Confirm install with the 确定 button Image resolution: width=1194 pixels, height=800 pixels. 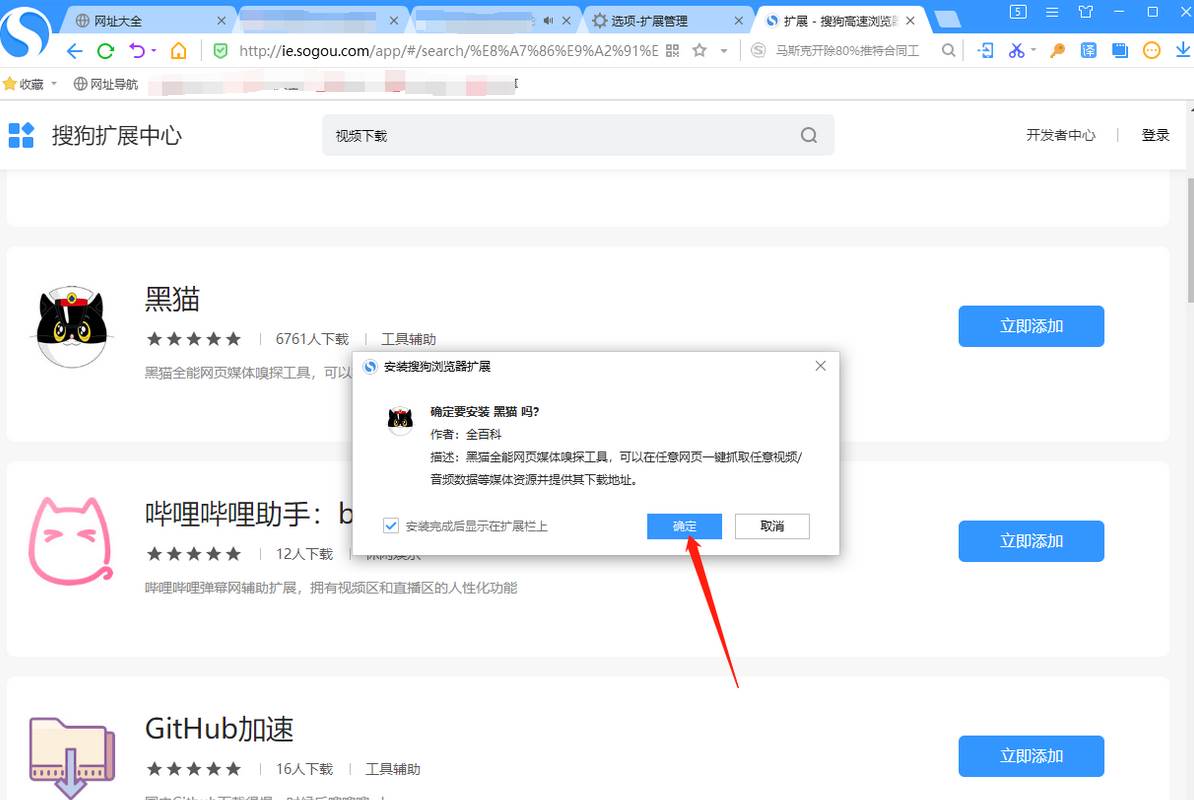(x=685, y=526)
